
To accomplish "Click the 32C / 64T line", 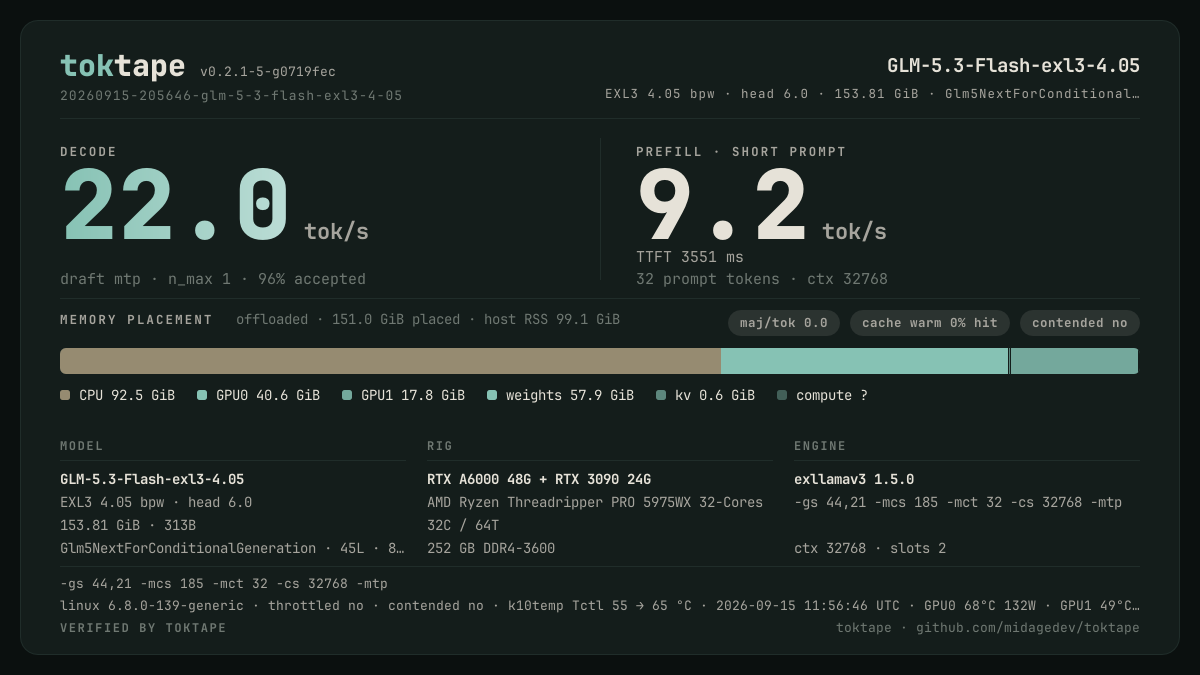I will click(x=463, y=525).
